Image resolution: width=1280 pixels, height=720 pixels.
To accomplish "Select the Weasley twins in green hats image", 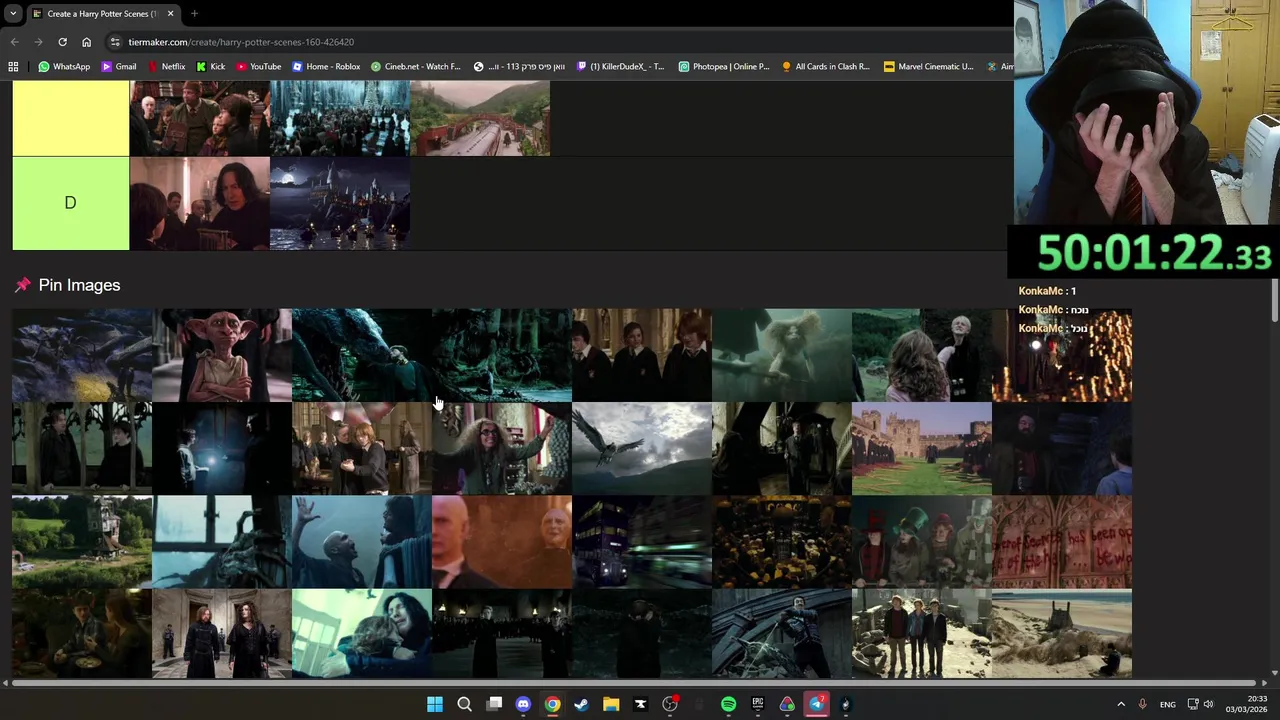I will 922,541.
